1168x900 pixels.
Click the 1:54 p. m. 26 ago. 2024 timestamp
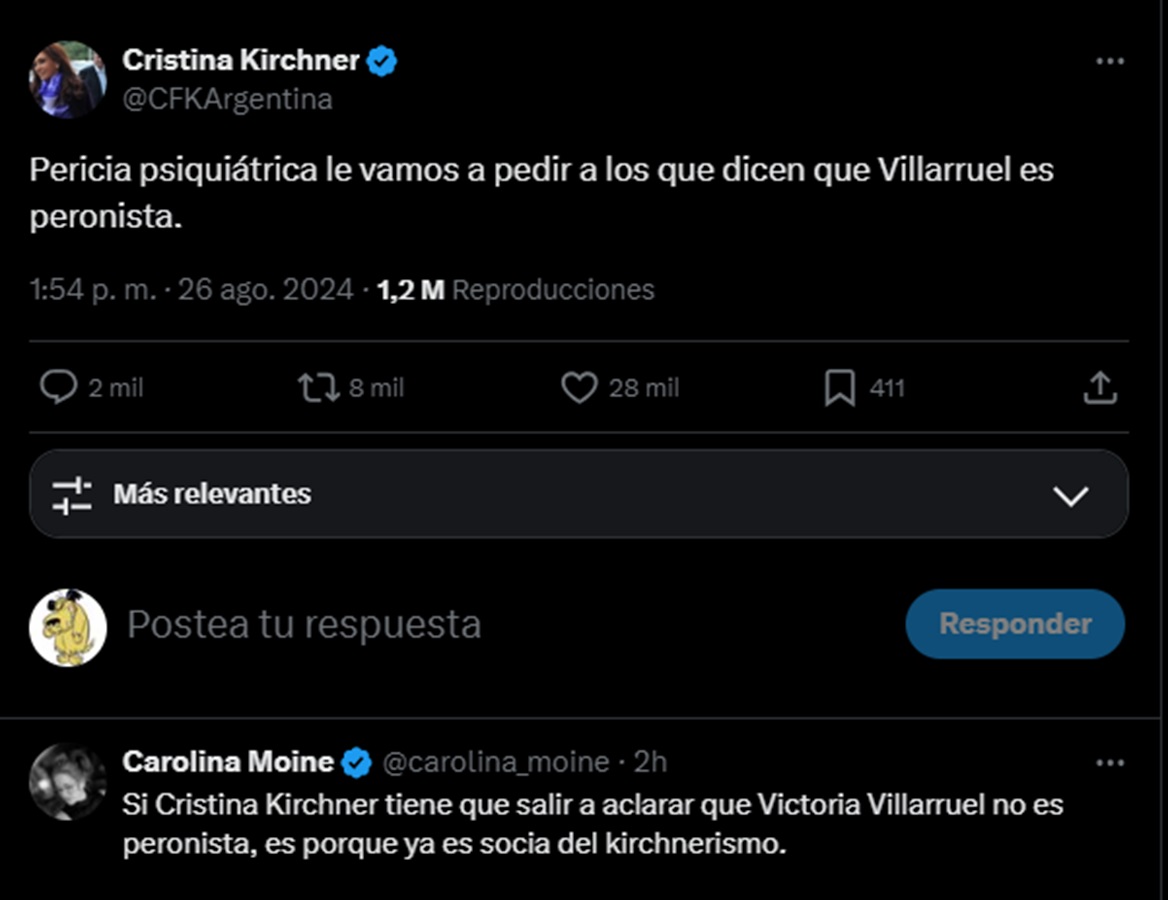coord(191,290)
